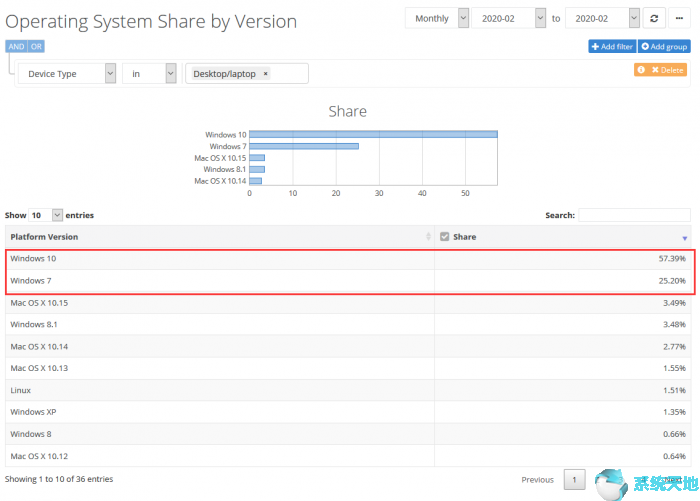Screen dimensions: 700x501
Task: Click the Delete filter button
Action: (x=667, y=70)
